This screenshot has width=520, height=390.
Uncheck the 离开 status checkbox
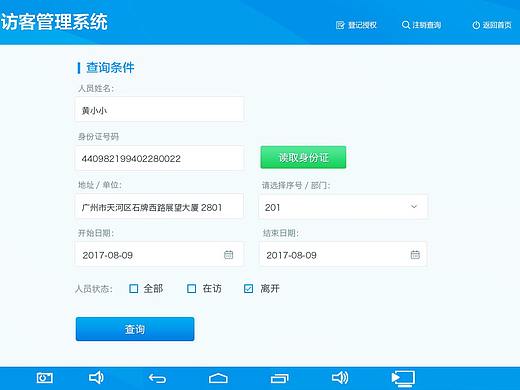click(x=248, y=288)
